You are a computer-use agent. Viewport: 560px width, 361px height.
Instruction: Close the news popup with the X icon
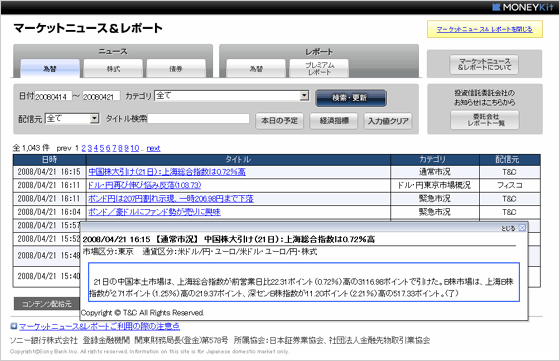click(522, 228)
